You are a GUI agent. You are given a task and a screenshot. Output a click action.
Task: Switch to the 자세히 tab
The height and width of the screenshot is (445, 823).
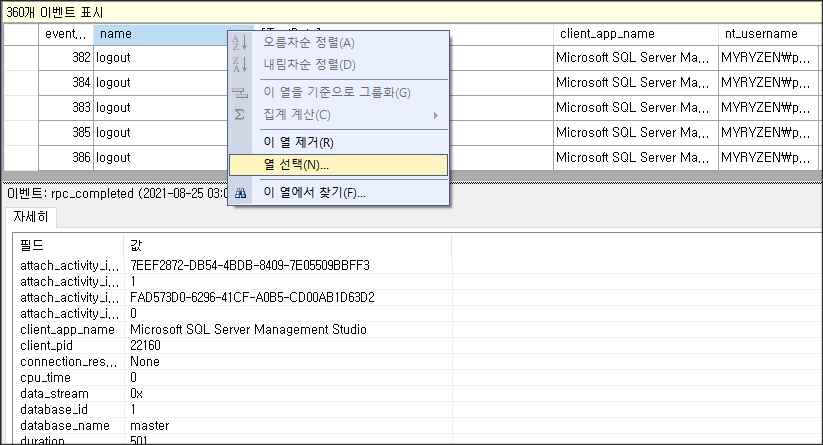[30, 217]
